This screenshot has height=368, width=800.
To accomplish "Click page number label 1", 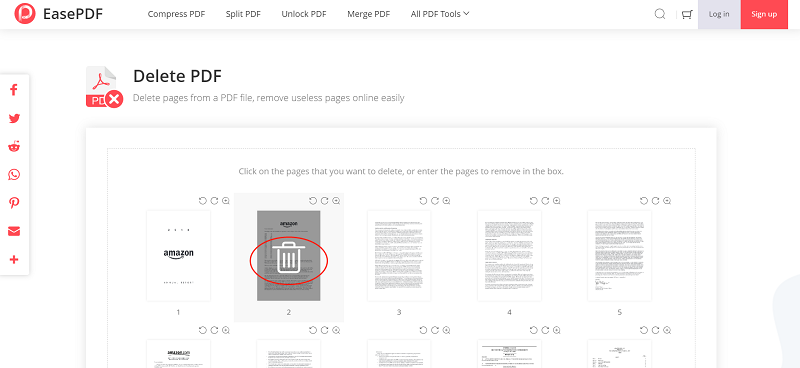I will [178, 312].
